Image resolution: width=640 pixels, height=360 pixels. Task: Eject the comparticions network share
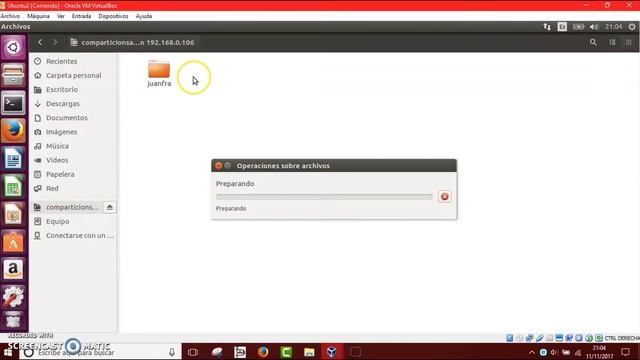(x=109, y=207)
